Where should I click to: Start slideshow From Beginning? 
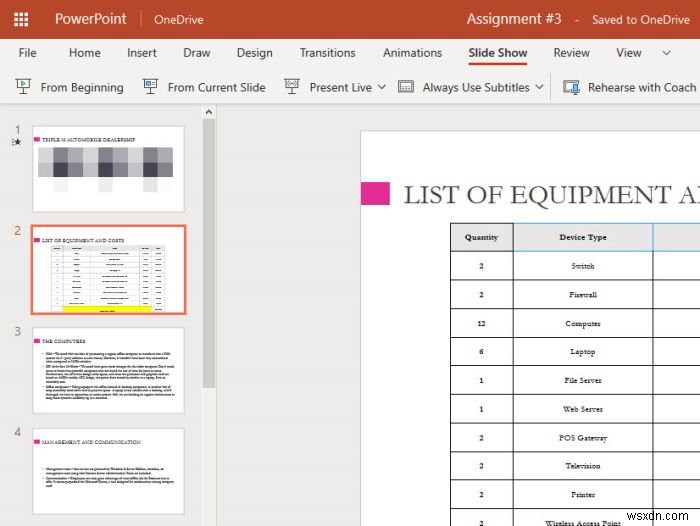click(x=82, y=88)
